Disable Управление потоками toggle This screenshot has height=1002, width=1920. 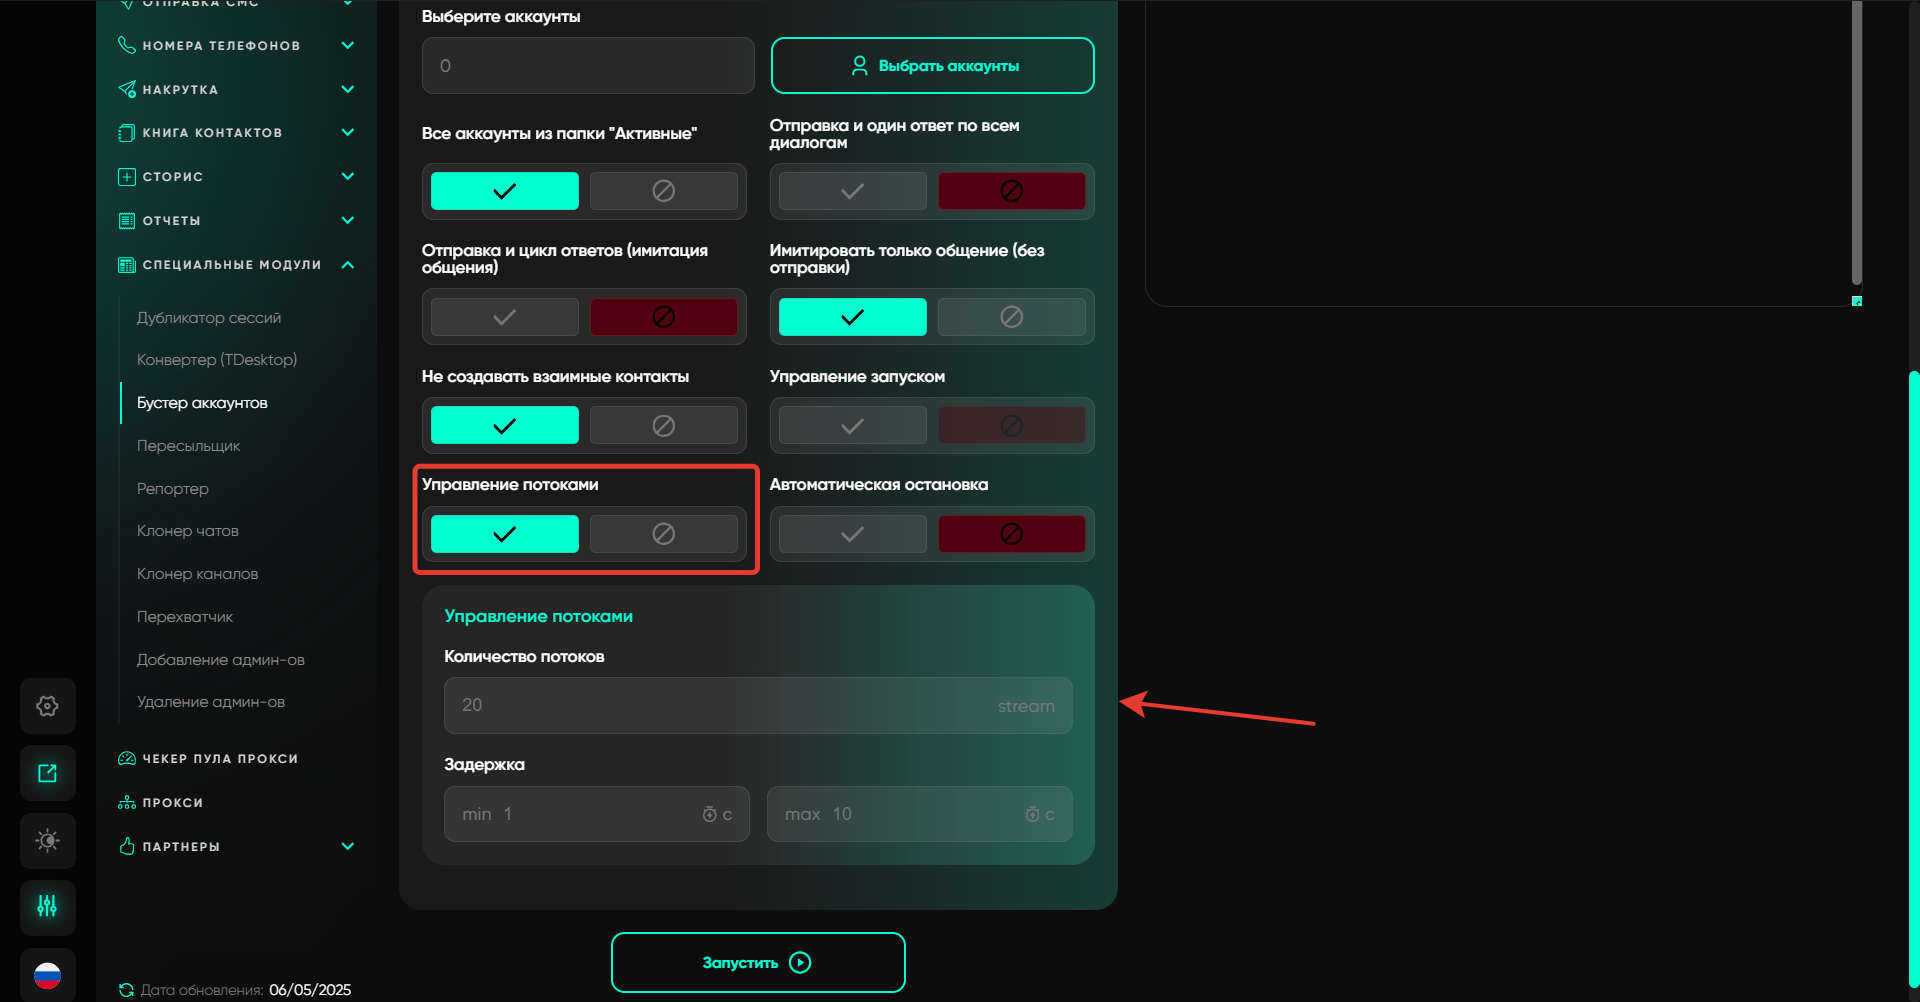(663, 534)
